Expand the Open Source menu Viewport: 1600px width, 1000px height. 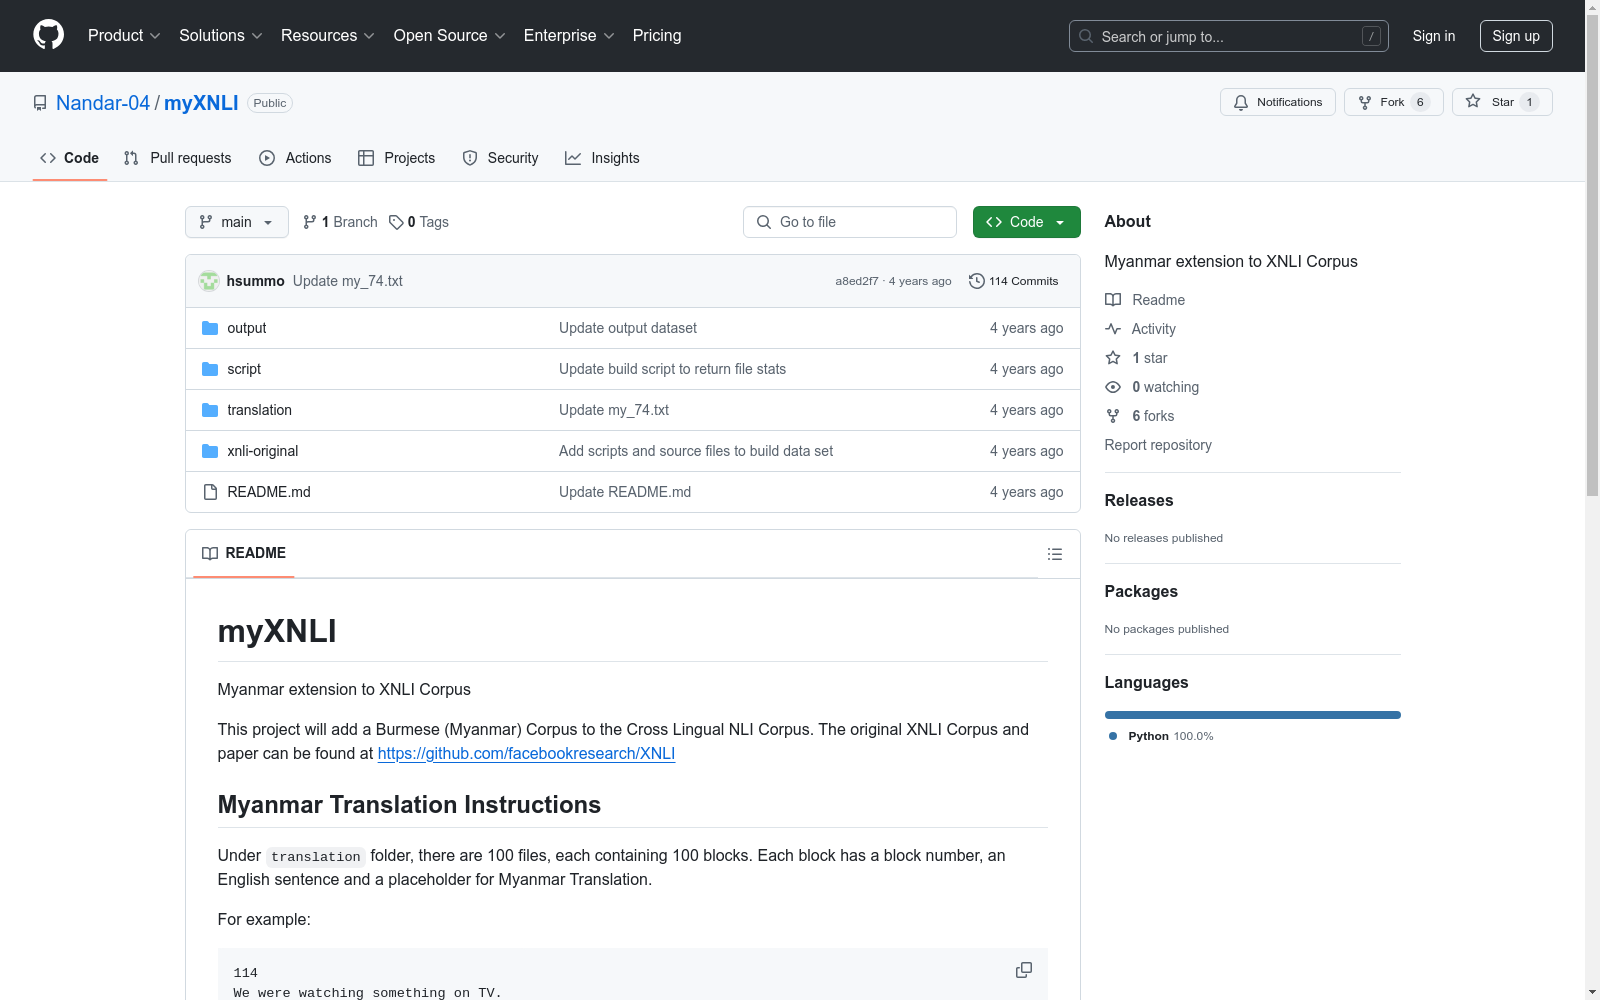pos(450,36)
